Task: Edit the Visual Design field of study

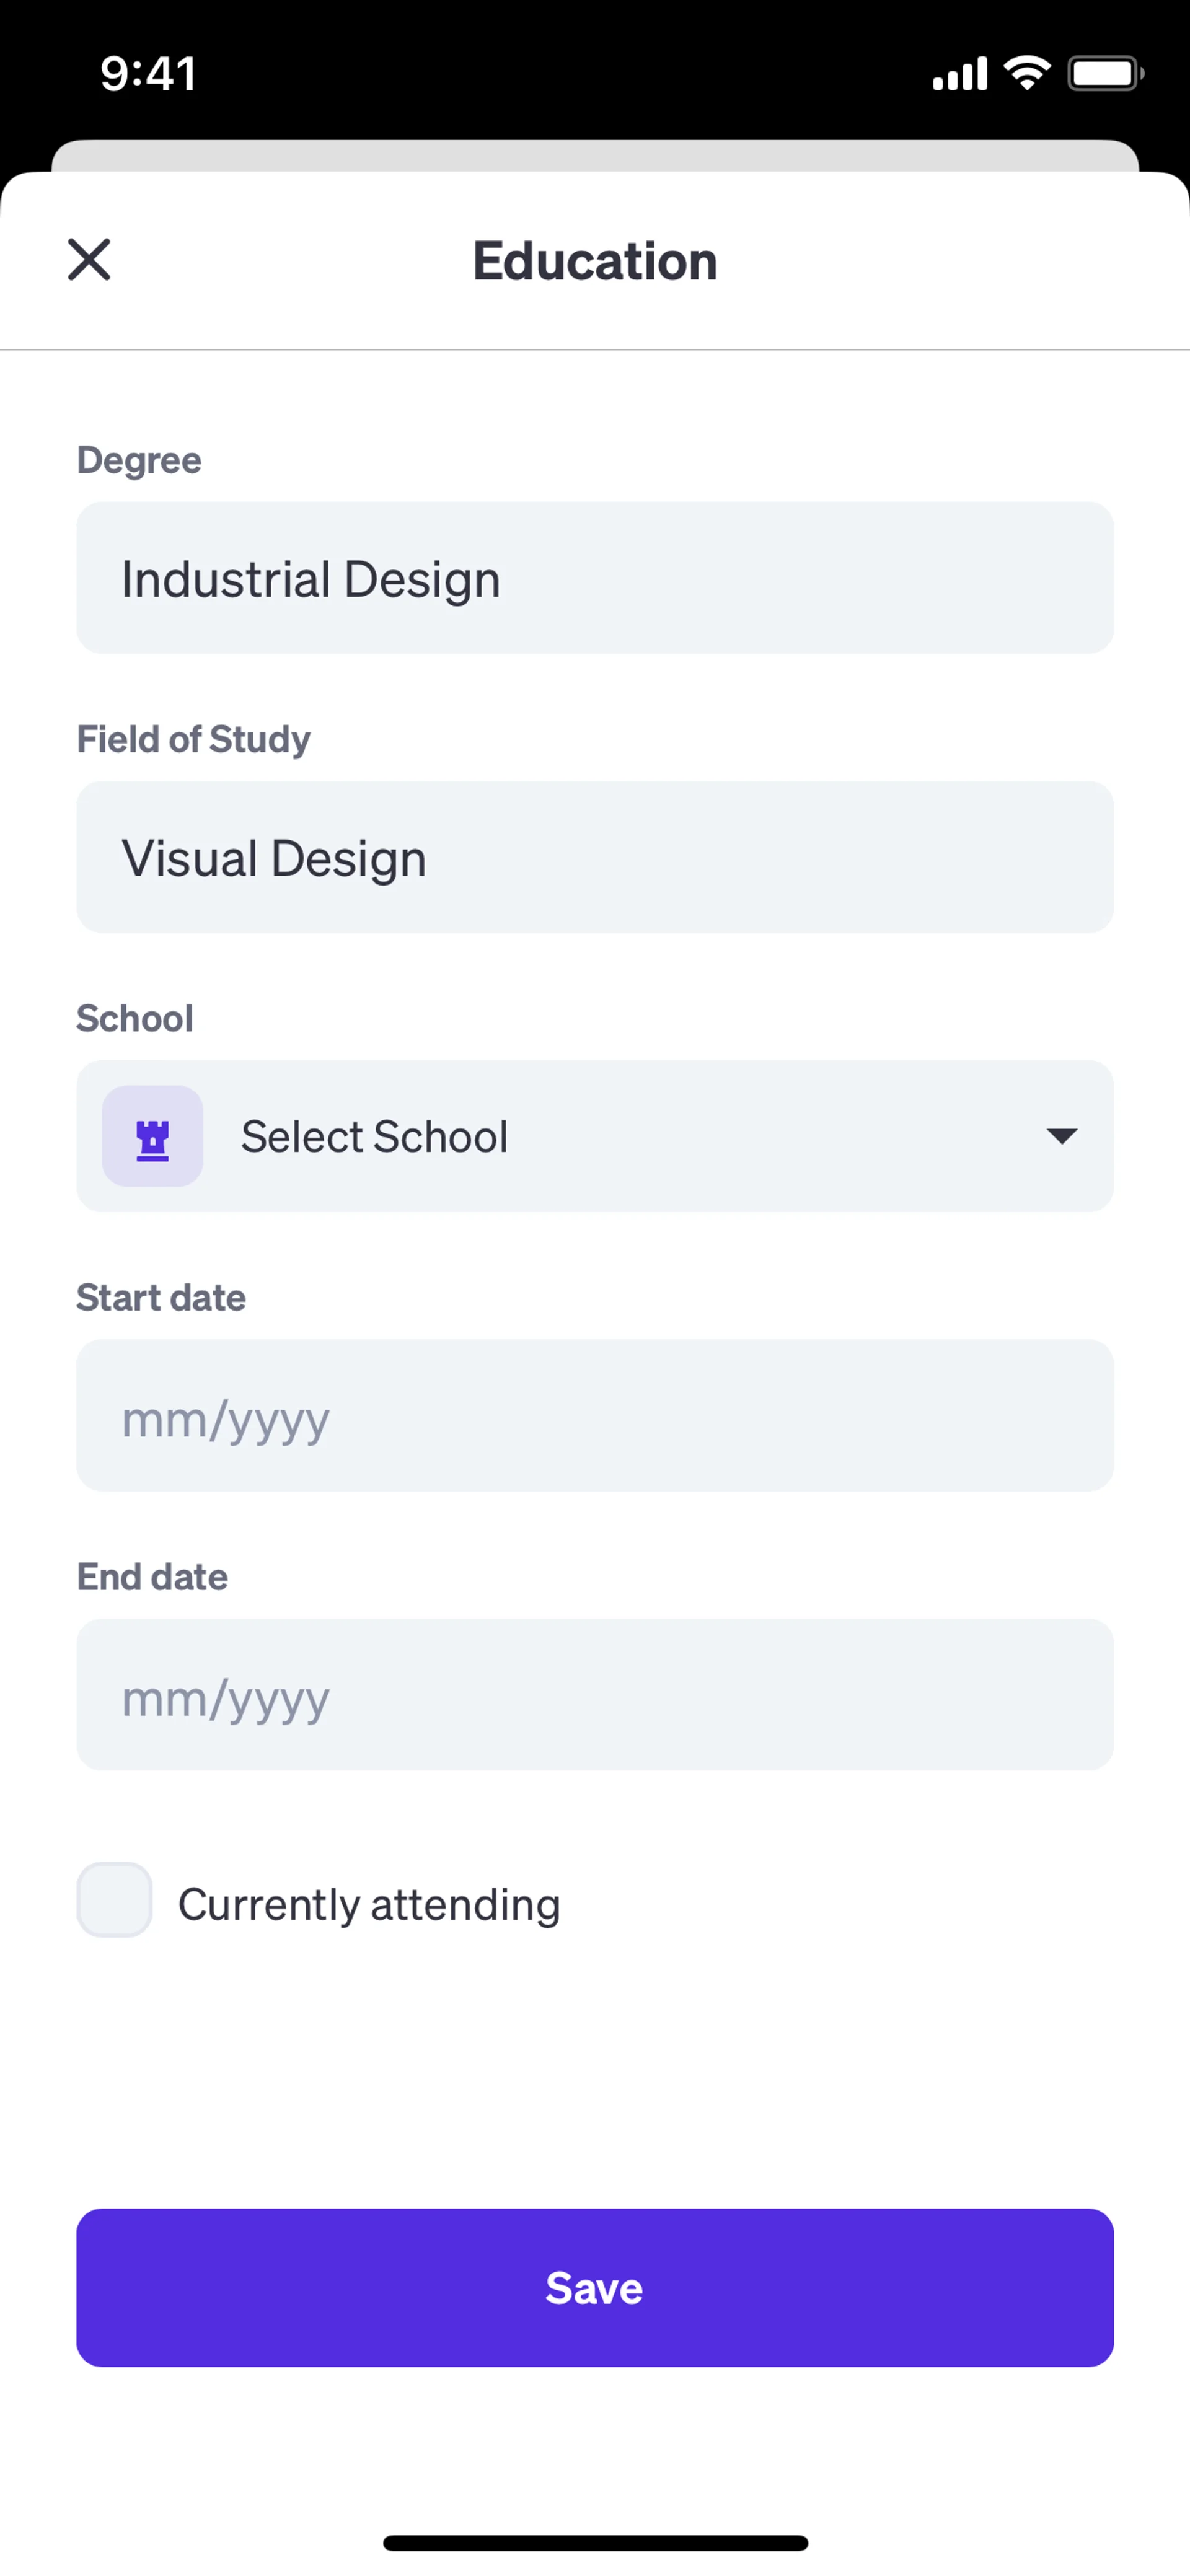Action: click(594, 858)
